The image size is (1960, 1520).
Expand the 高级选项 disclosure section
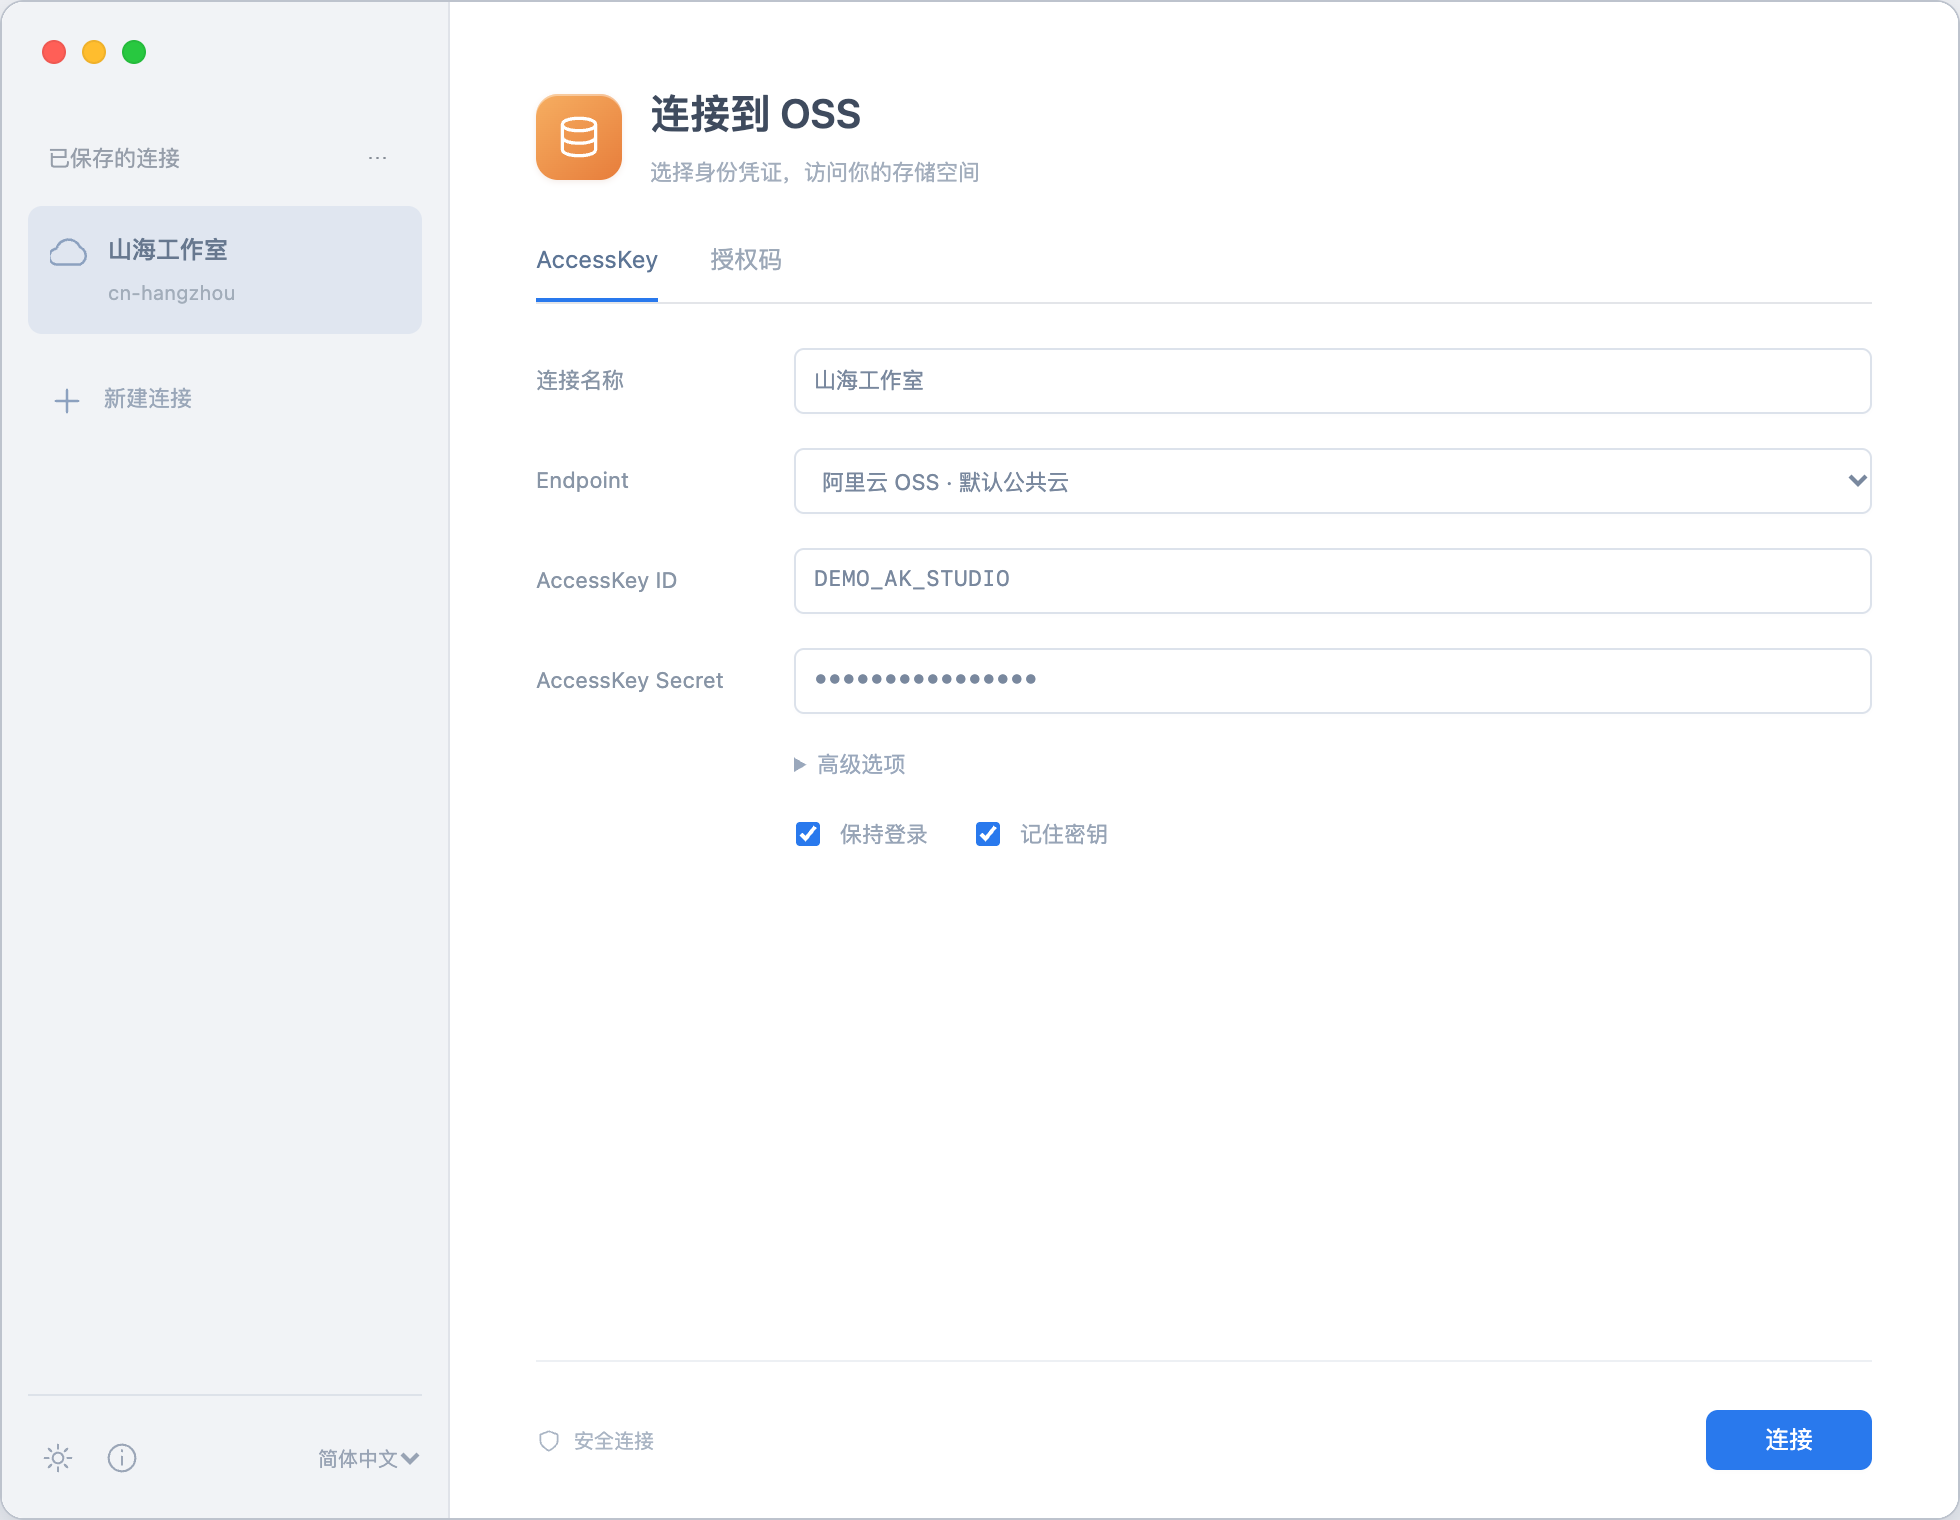[850, 764]
